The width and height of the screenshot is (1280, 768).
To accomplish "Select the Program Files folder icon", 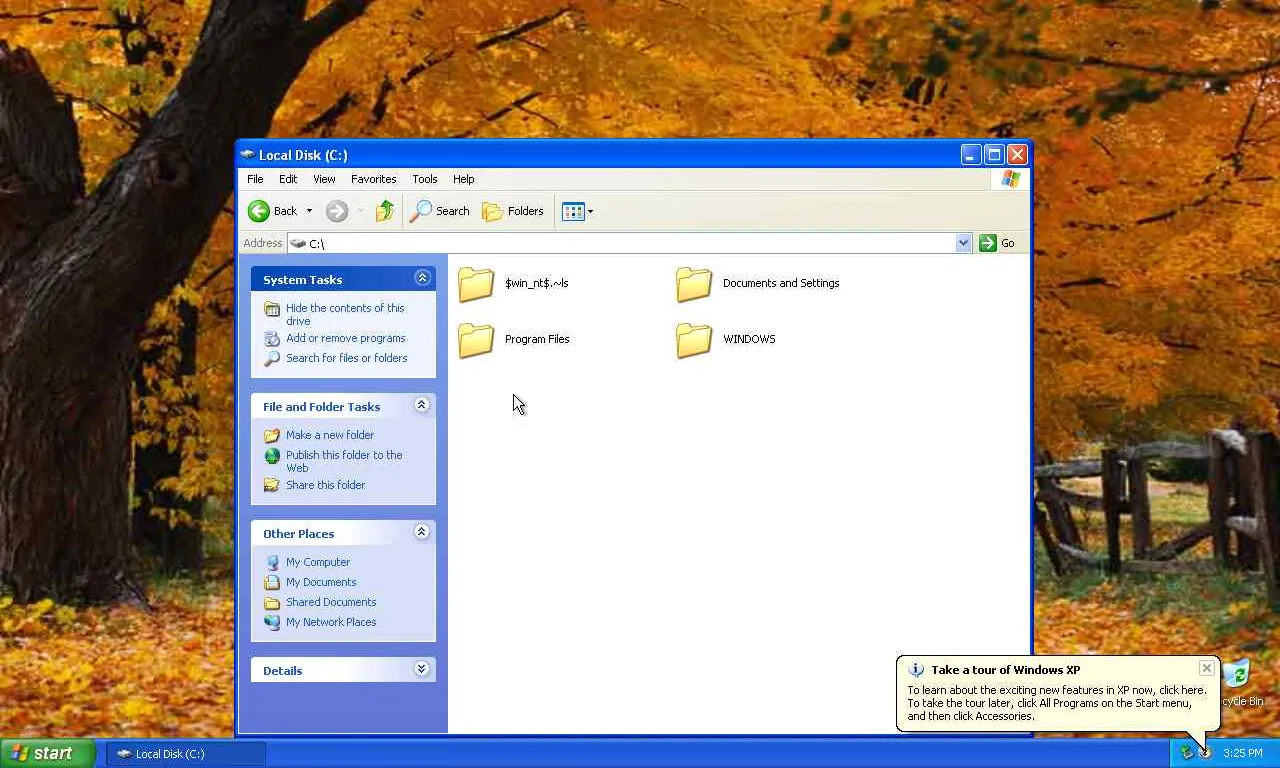I will 476,340.
